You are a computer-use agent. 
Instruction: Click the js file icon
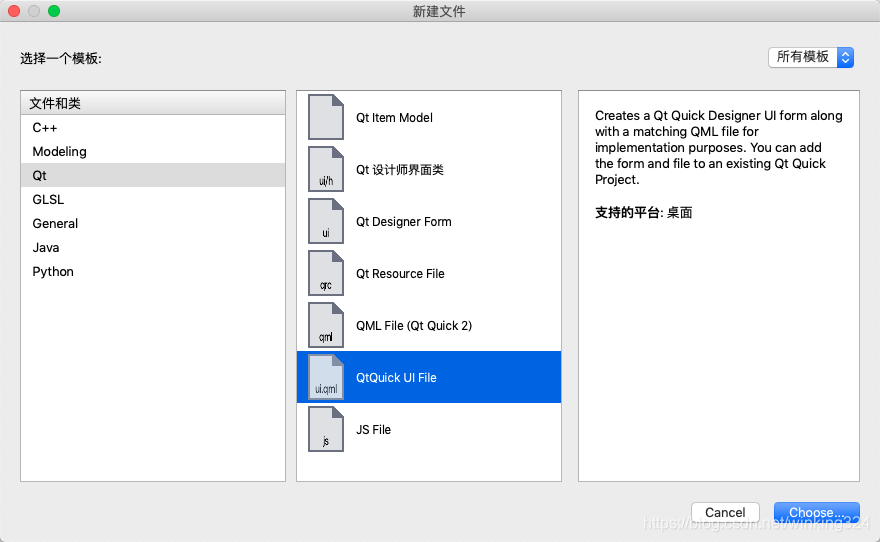tap(326, 429)
